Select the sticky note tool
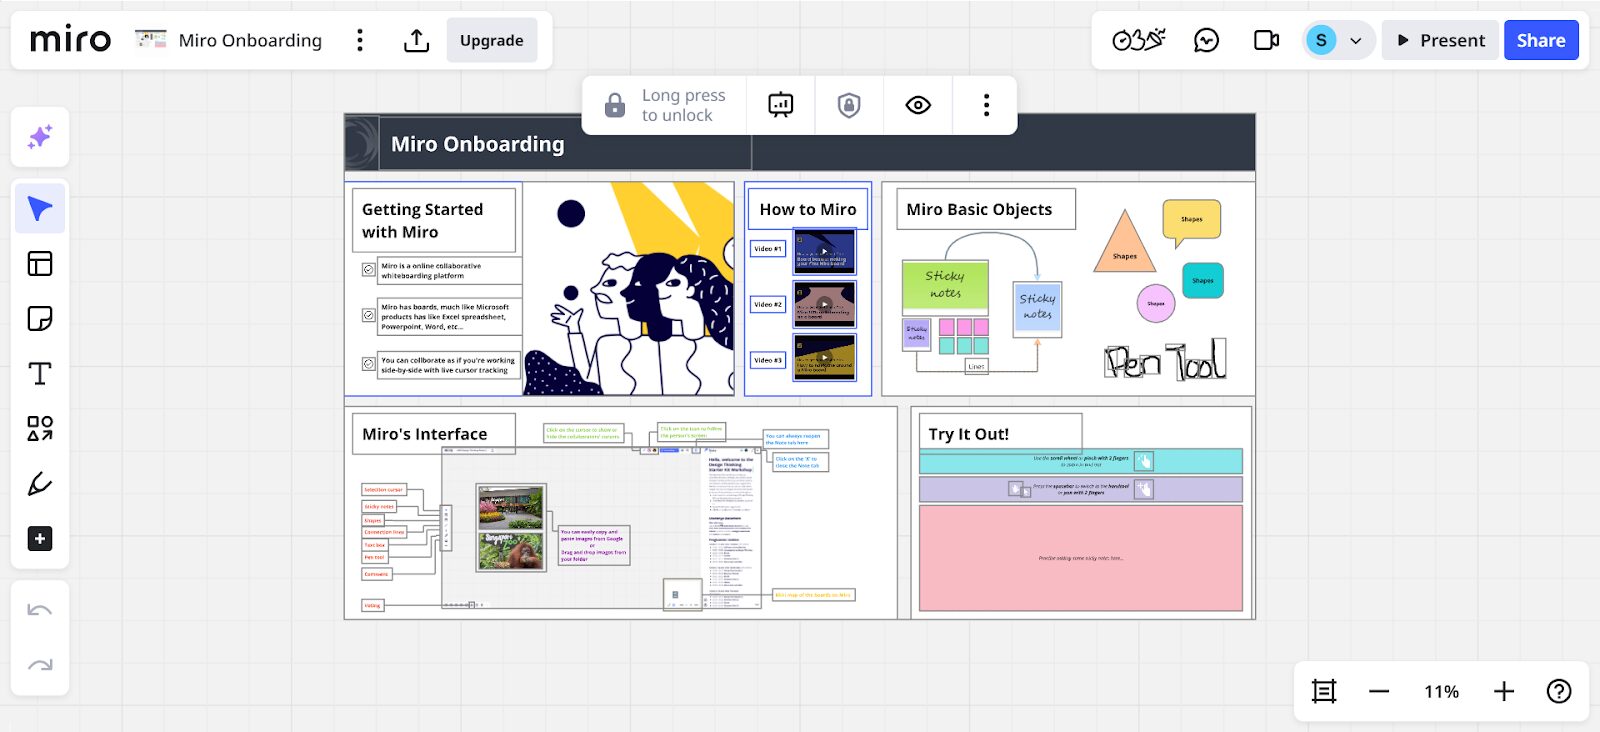The width and height of the screenshot is (1600, 732). [x=40, y=319]
